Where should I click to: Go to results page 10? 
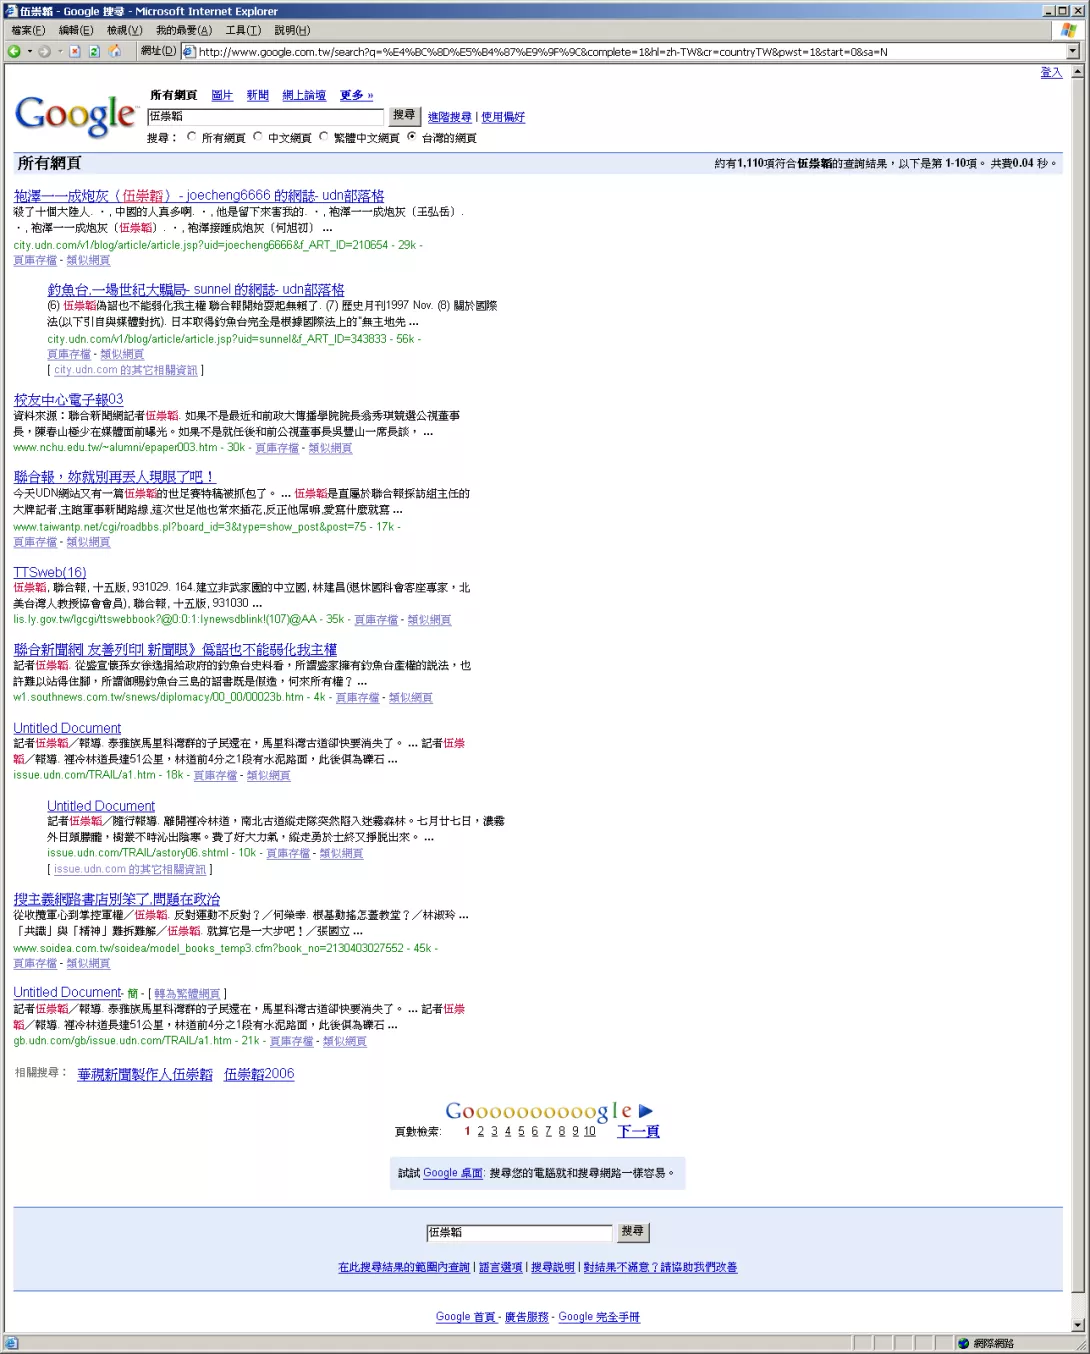pyautogui.click(x=590, y=1131)
